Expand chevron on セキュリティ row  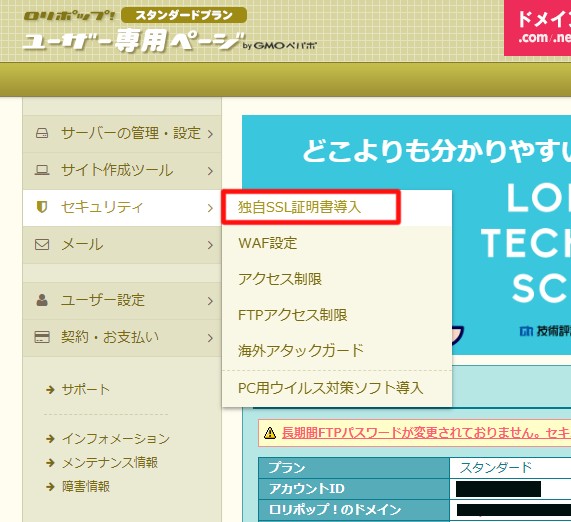(x=210, y=208)
